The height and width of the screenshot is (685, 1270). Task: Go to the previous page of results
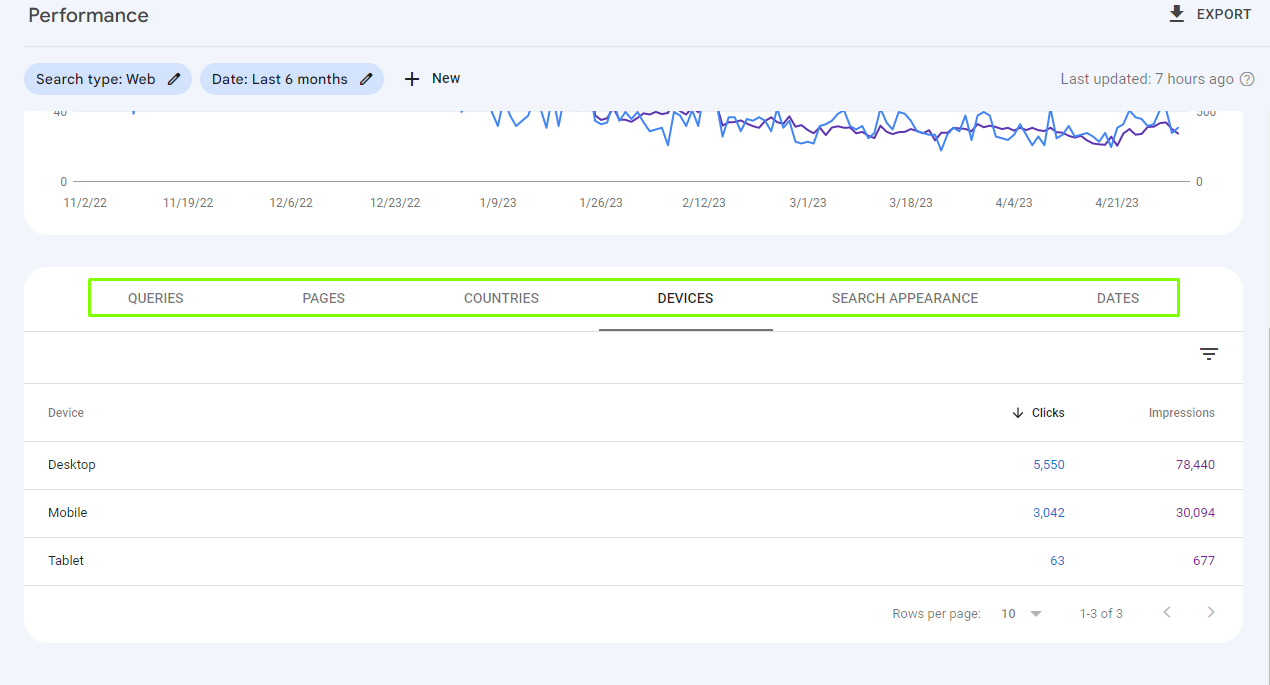(1167, 612)
